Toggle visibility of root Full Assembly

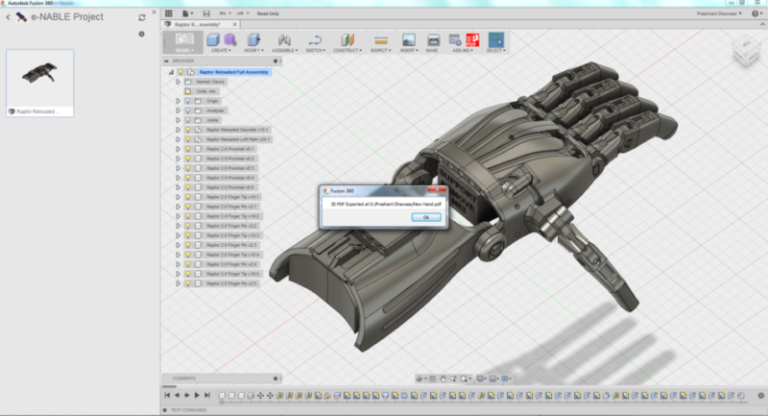[181, 72]
